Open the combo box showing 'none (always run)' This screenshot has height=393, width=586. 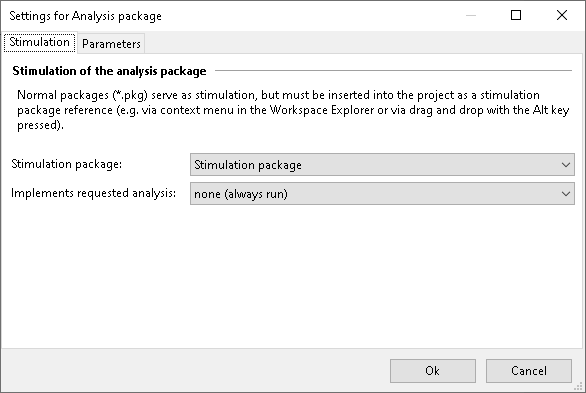(382, 194)
